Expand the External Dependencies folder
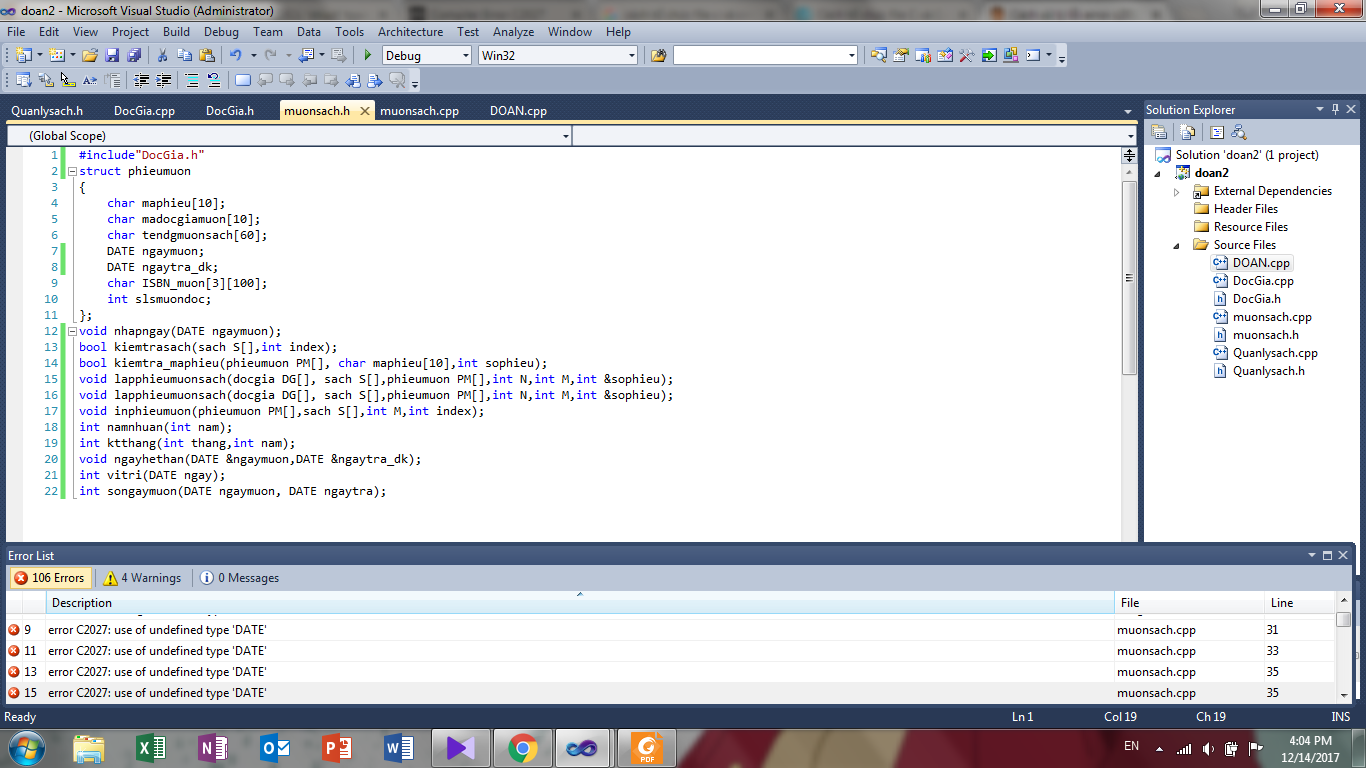Image resolution: width=1366 pixels, height=768 pixels. click(1177, 191)
